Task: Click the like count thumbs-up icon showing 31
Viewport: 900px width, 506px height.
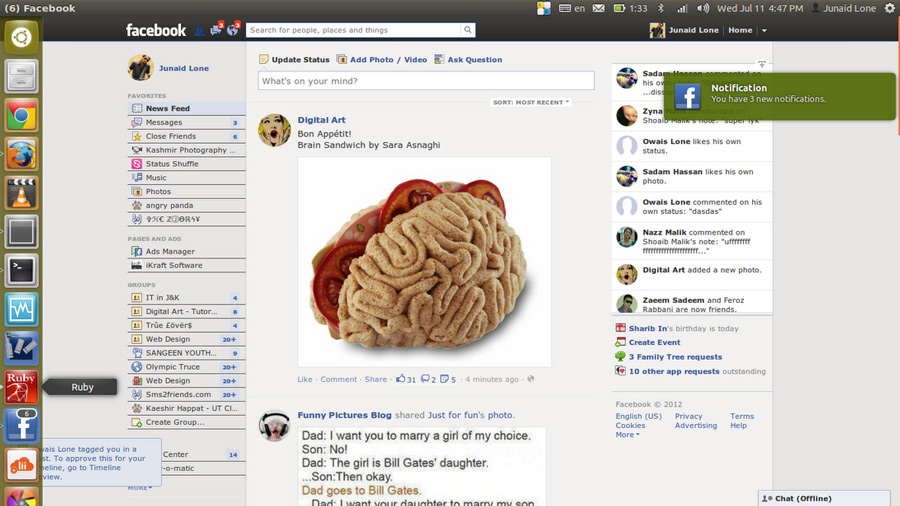Action: click(x=401, y=379)
